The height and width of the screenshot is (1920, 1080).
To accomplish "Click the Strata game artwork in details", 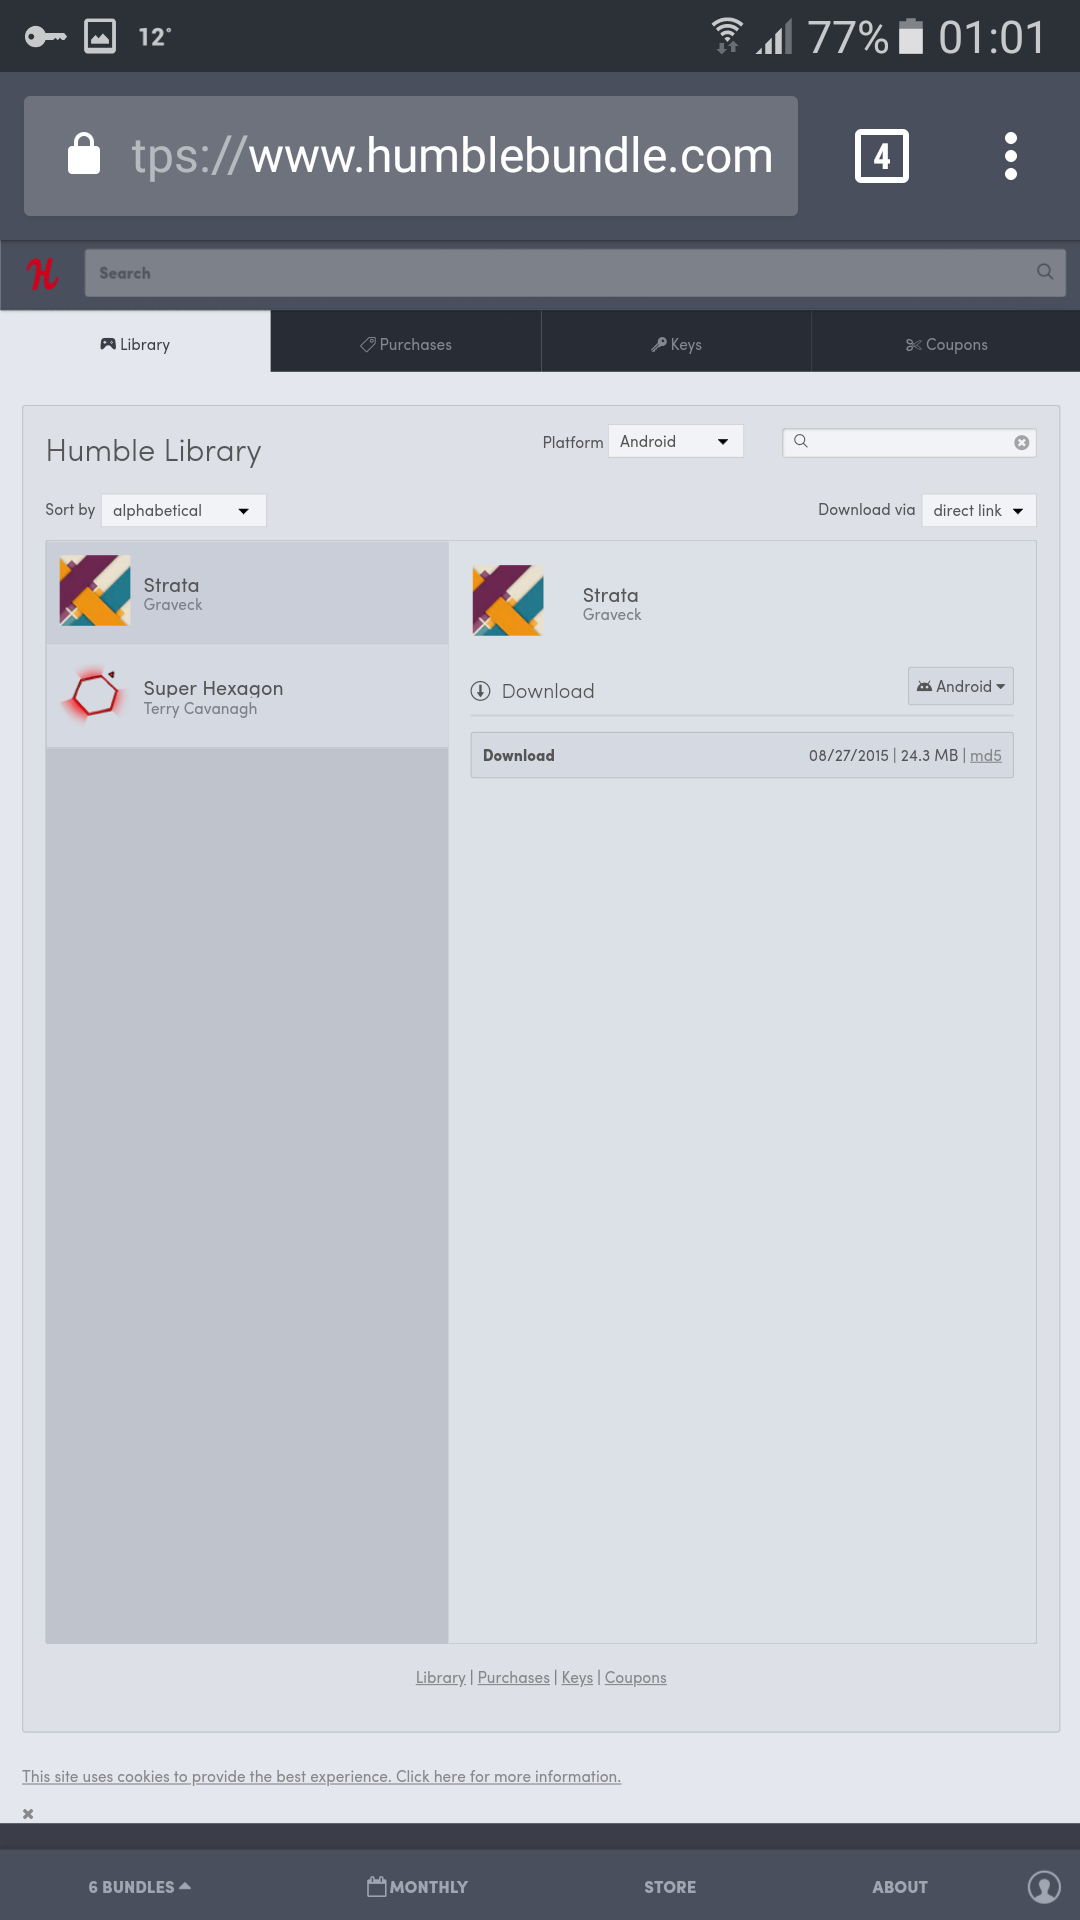I will click(x=508, y=601).
